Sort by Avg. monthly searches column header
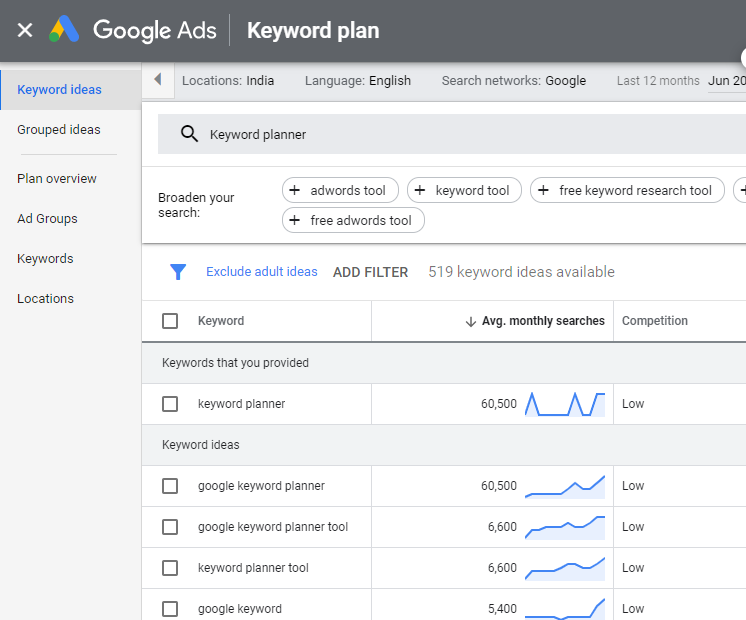 (543, 321)
